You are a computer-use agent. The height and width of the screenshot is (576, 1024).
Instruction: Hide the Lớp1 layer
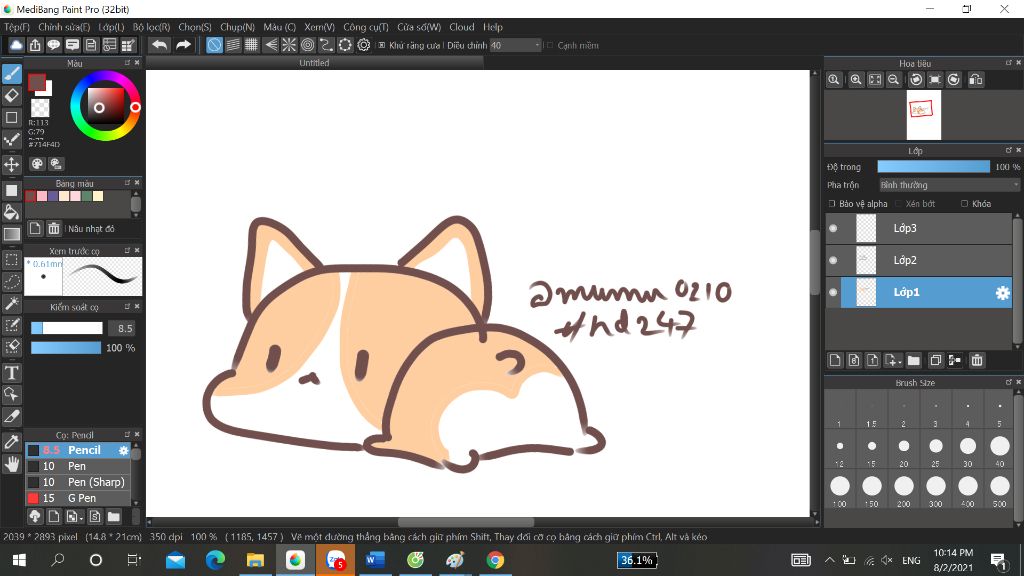tap(833, 292)
